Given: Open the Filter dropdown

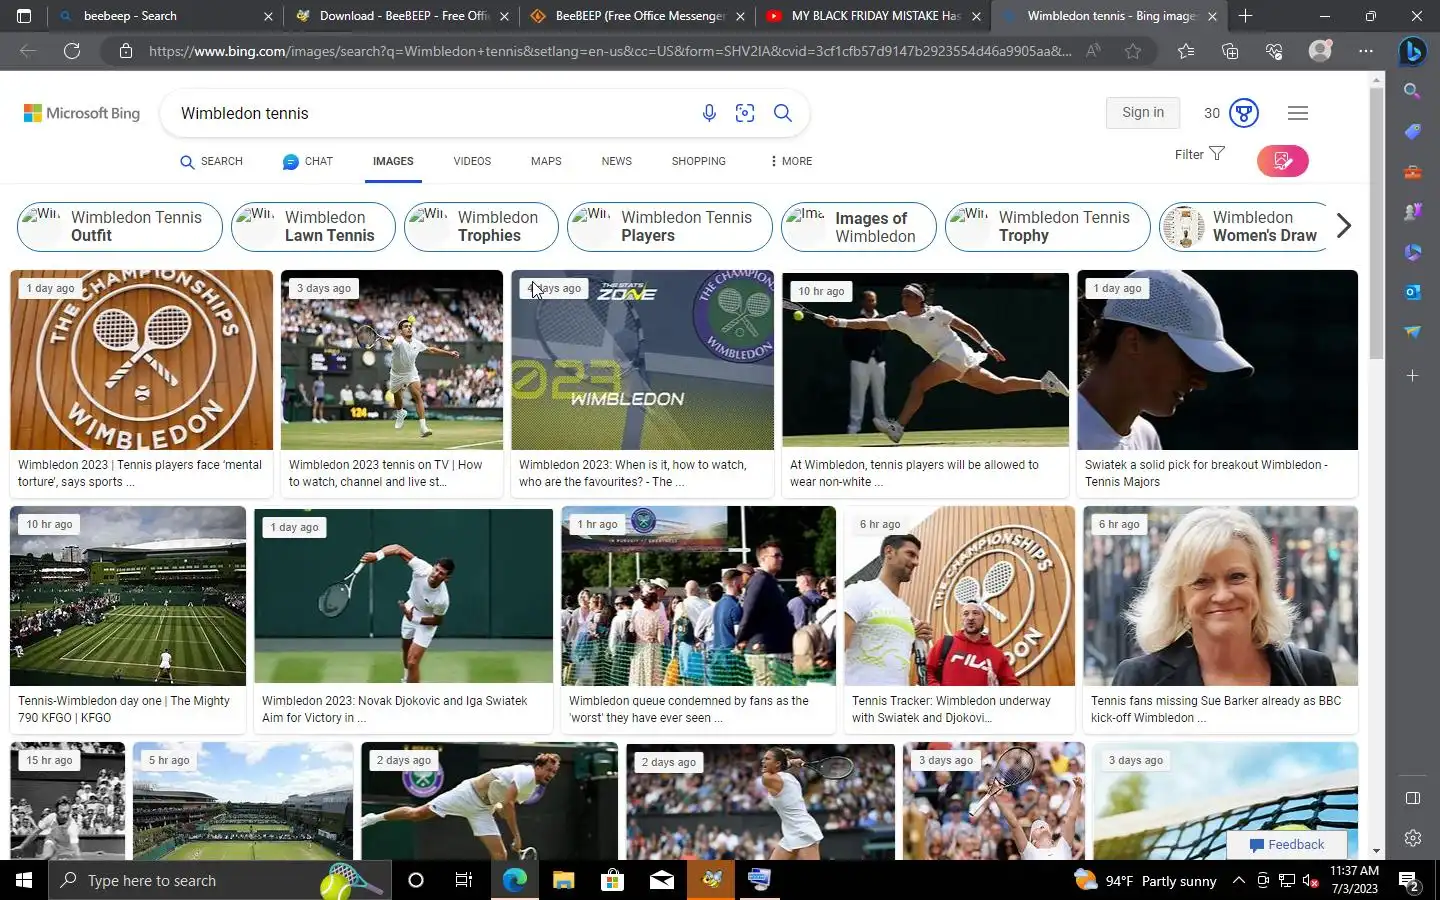Looking at the screenshot, I should click(1199, 154).
